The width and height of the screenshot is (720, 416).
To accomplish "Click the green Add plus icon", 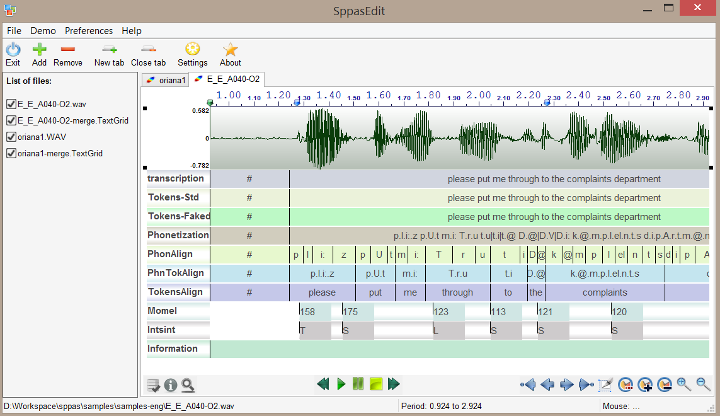I will coord(39,49).
